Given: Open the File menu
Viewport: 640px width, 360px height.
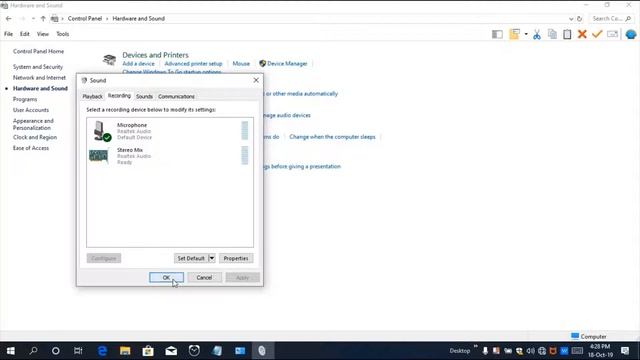Looking at the screenshot, I should (x=9, y=34).
